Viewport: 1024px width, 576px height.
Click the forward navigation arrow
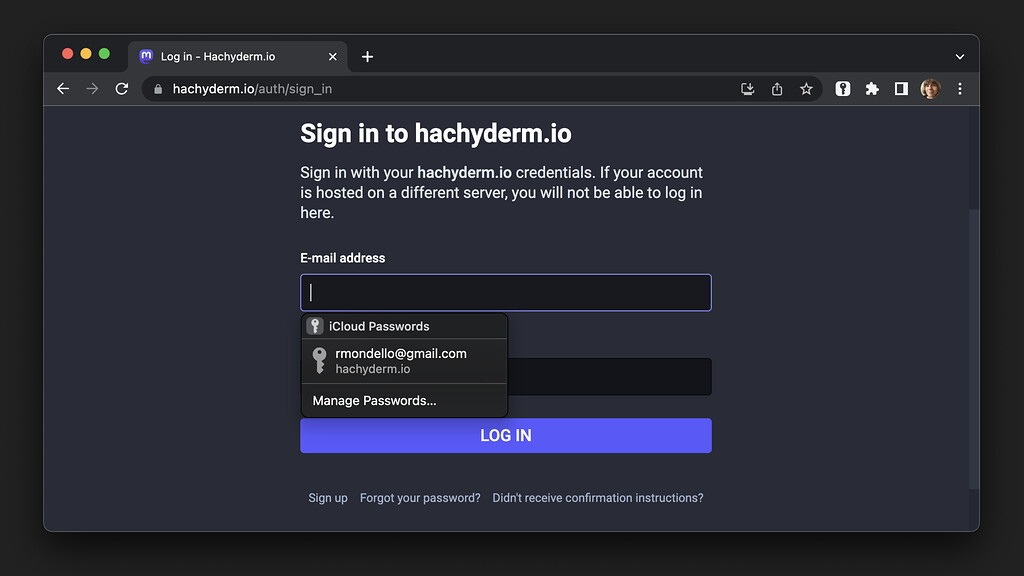[x=92, y=89]
